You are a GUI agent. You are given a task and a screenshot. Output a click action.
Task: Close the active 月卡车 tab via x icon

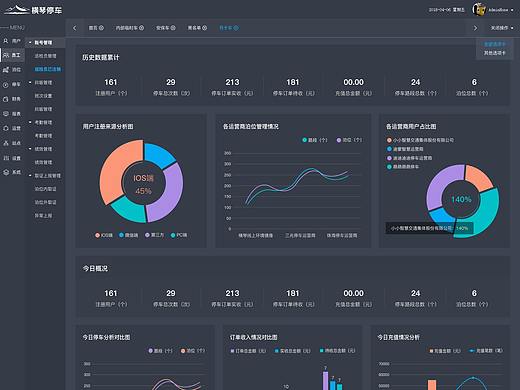click(236, 28)
